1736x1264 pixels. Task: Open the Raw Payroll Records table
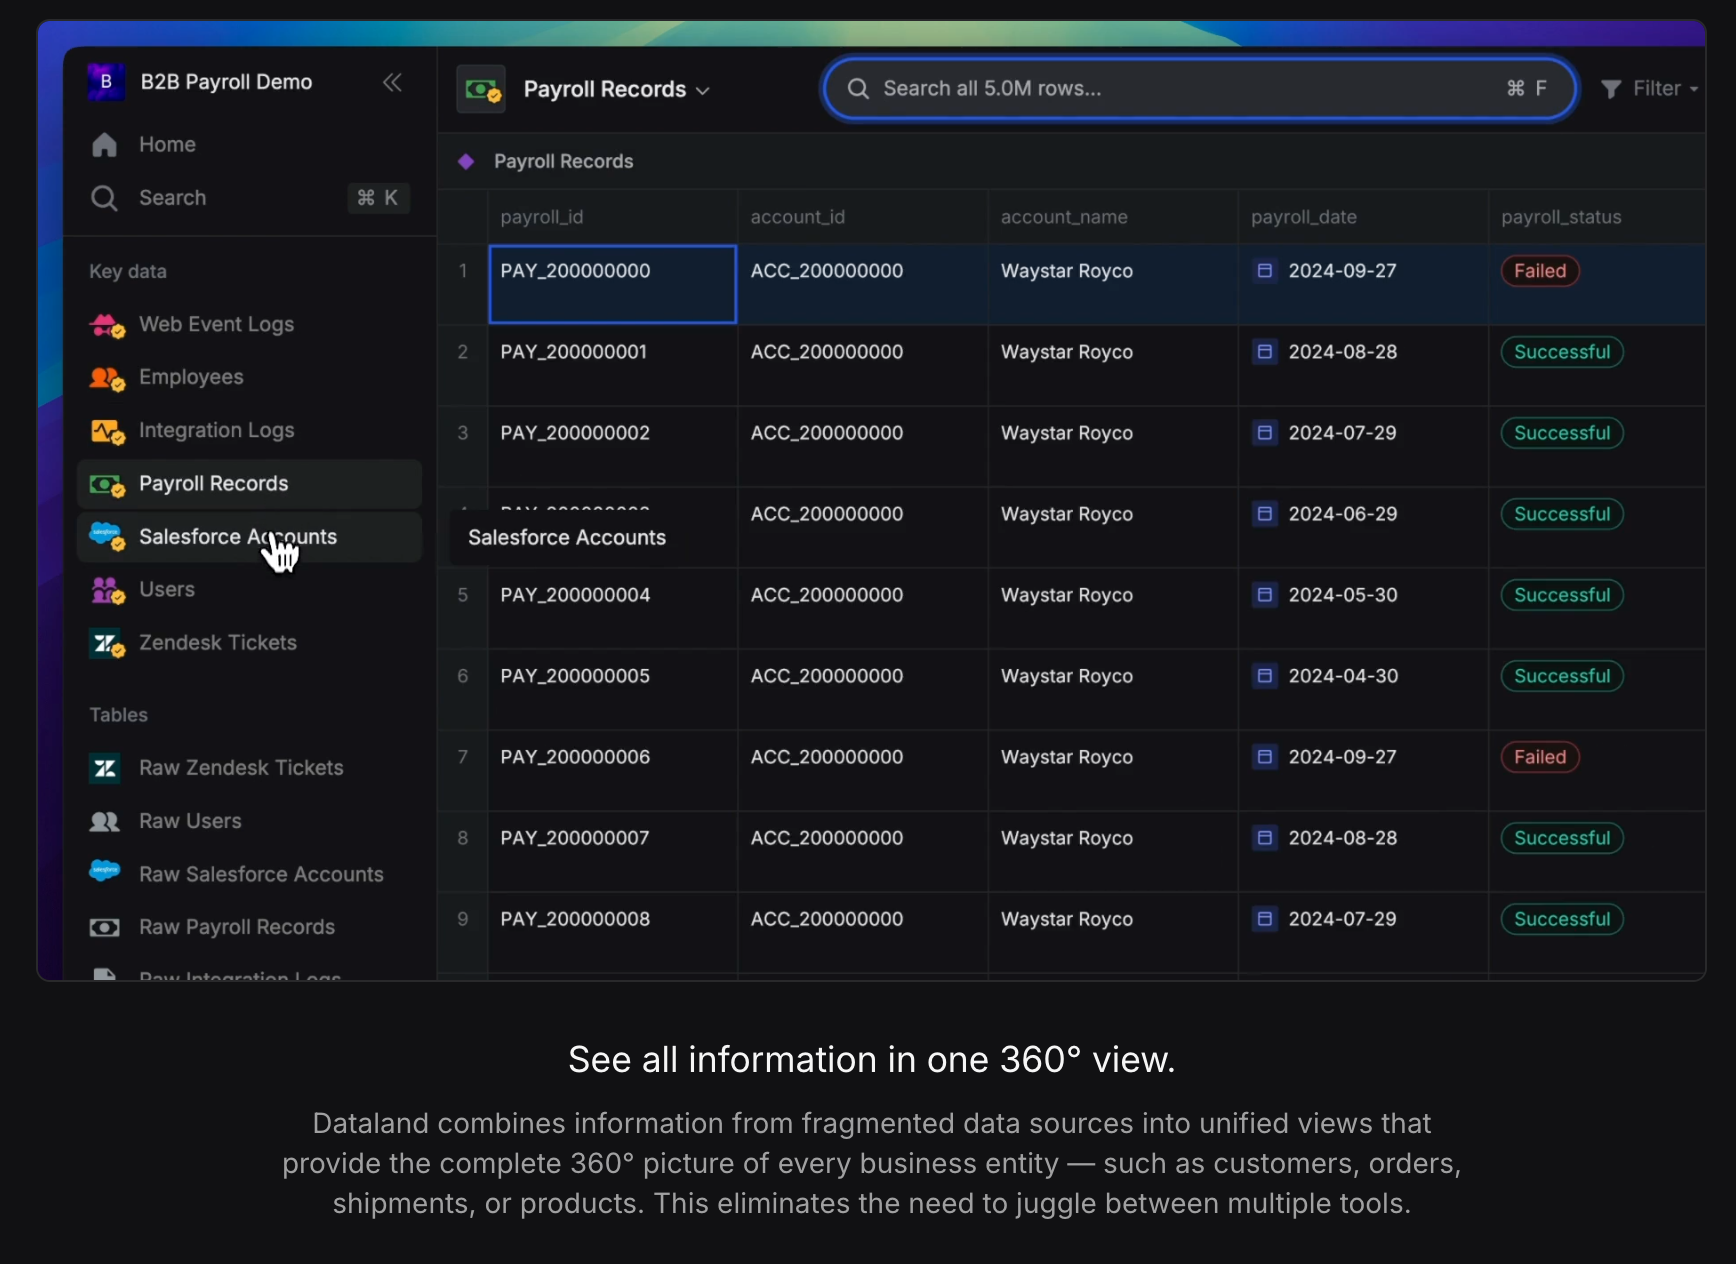click(x=237, y=927)
